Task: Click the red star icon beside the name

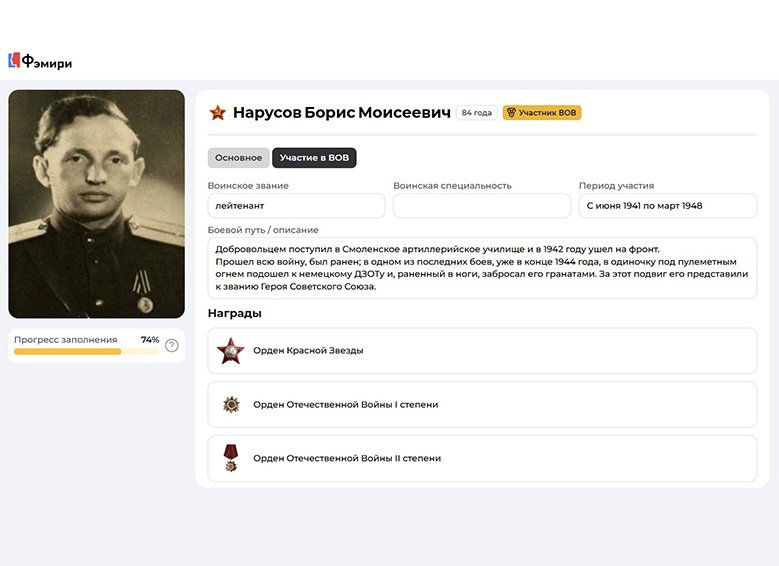Action: 218,113
